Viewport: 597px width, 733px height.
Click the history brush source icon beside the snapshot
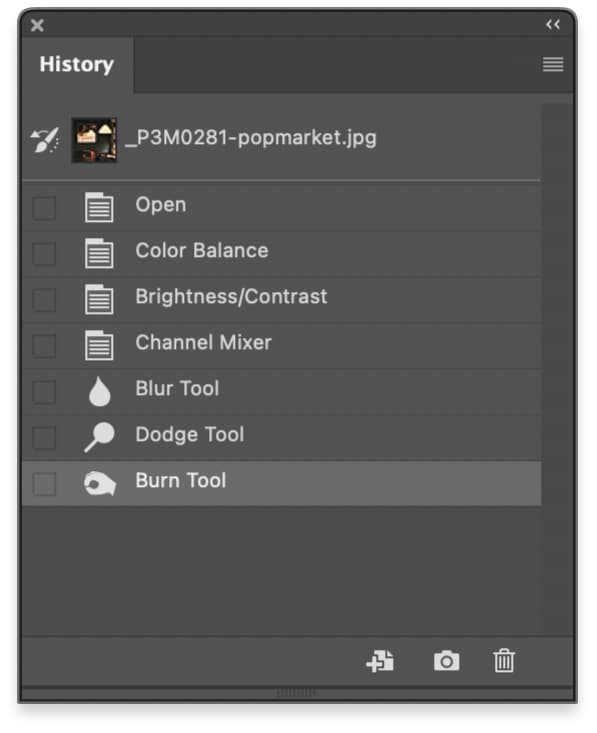pos(44,140)
